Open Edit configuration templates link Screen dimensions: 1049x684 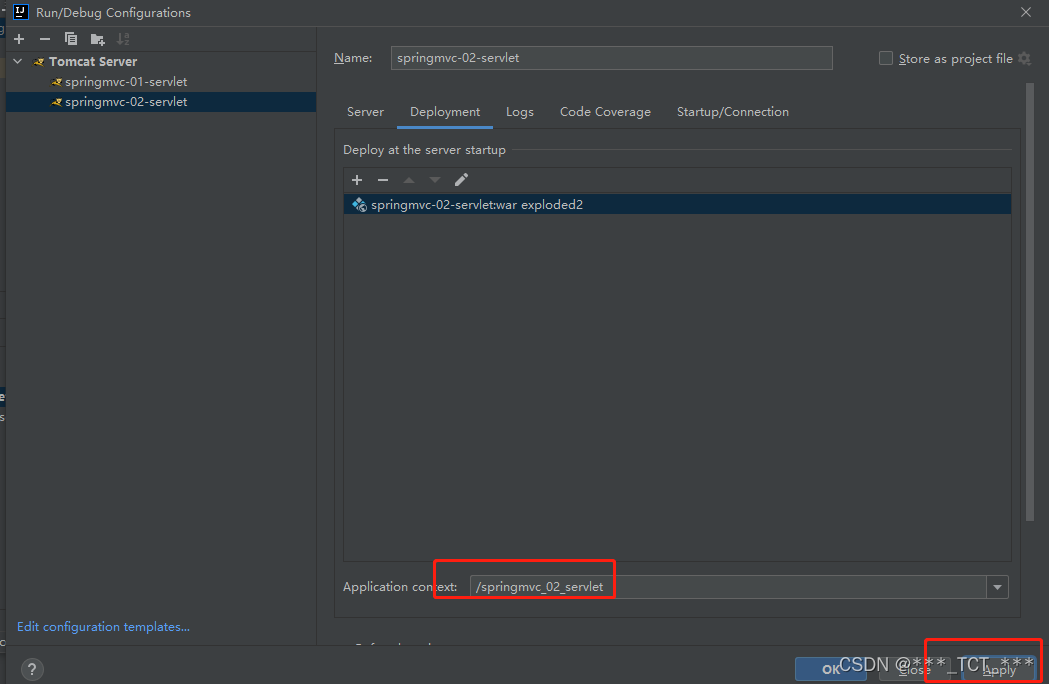pos(103,627)
